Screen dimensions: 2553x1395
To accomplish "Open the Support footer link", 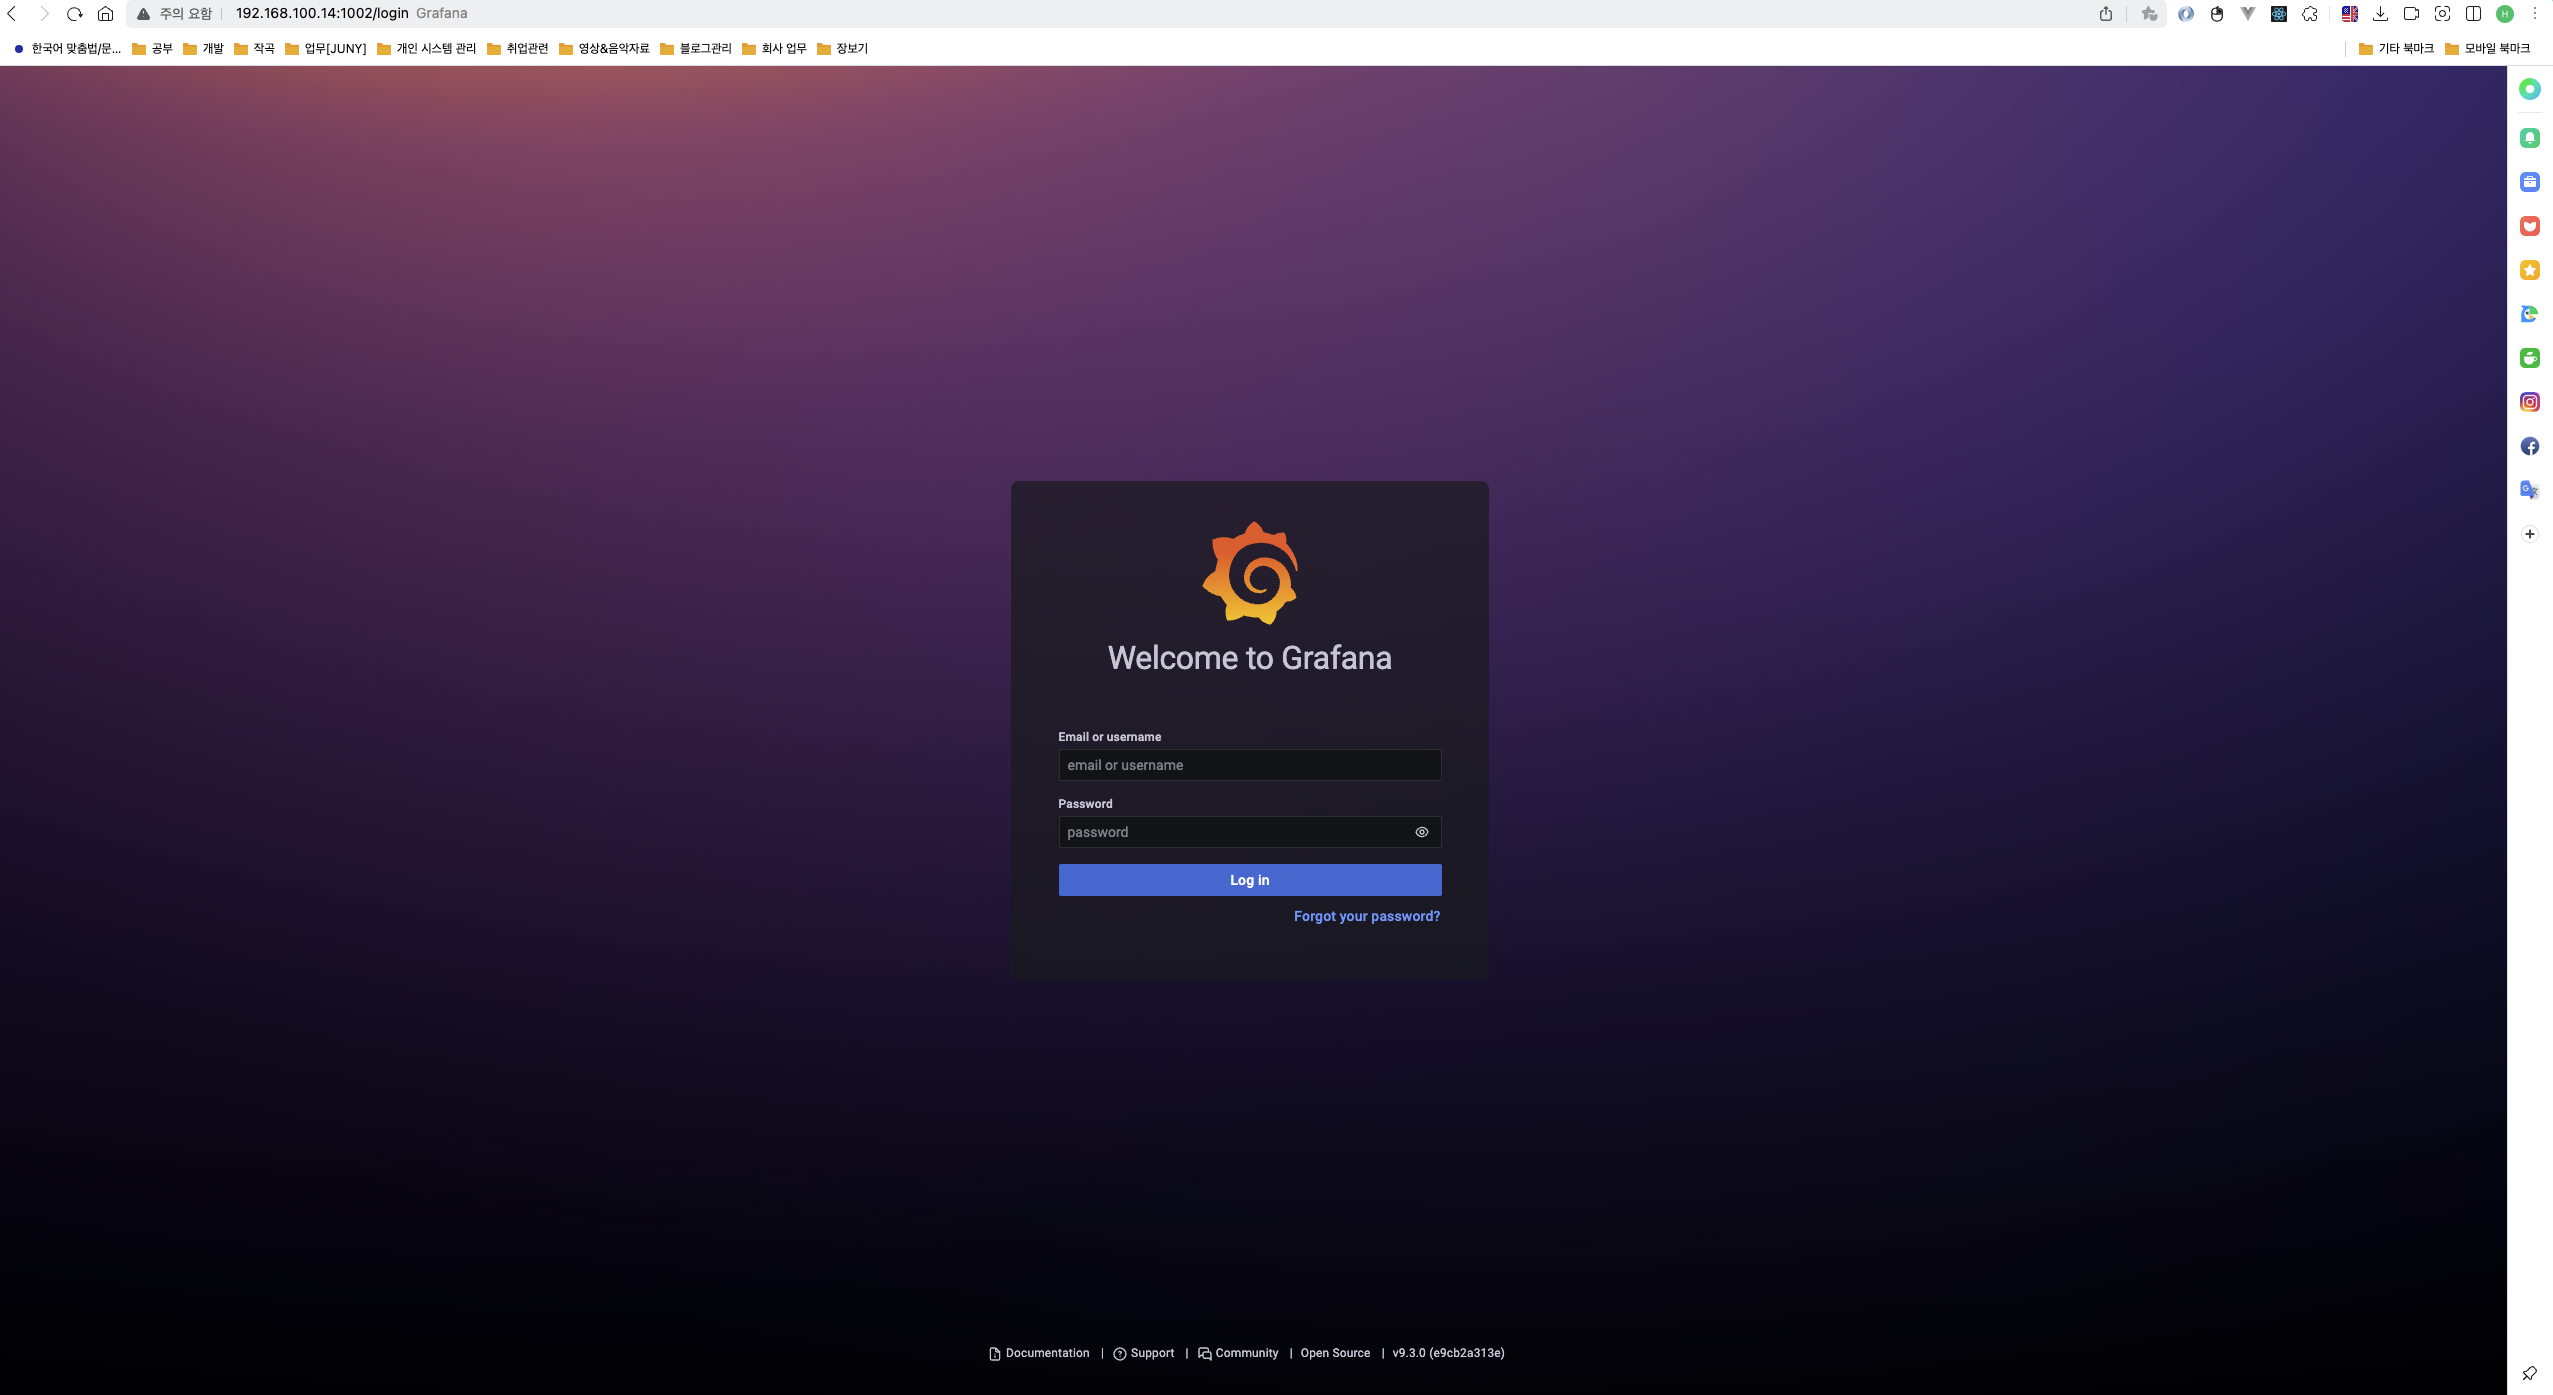I will point(1151,1353).
